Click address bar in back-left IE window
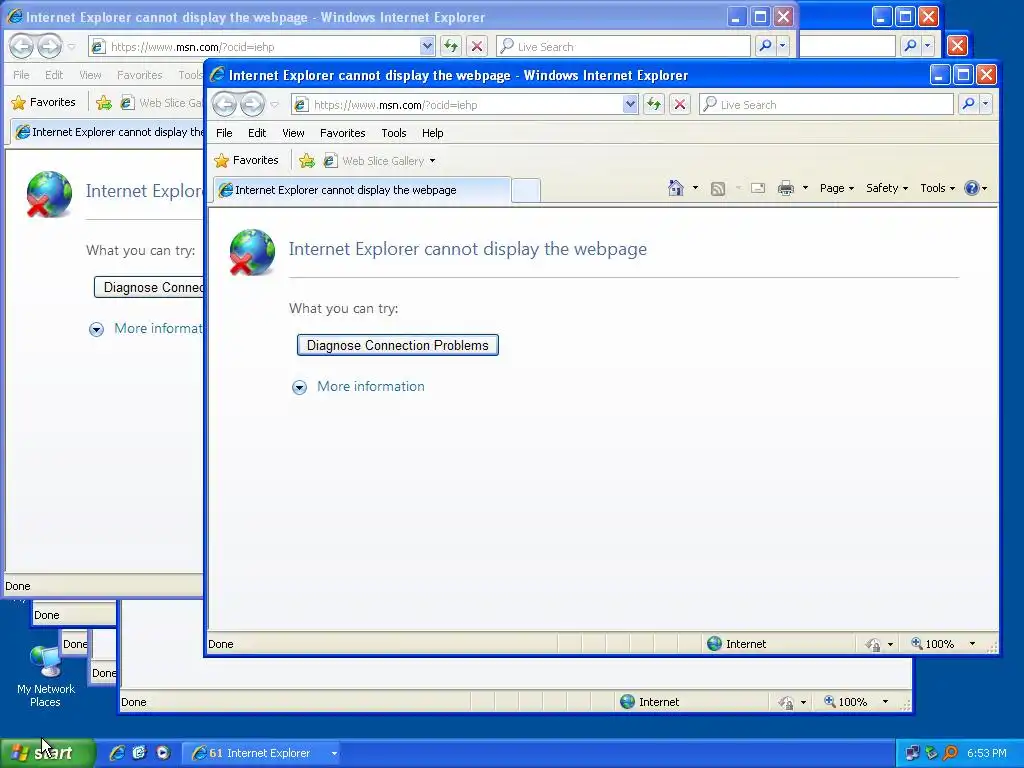 click(255, 46)
